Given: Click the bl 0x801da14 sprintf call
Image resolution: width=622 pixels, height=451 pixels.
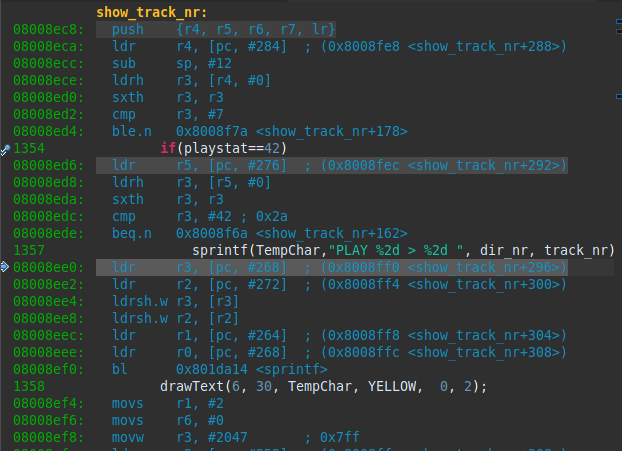Looking at the screenshot, I should tap(219, 370).
